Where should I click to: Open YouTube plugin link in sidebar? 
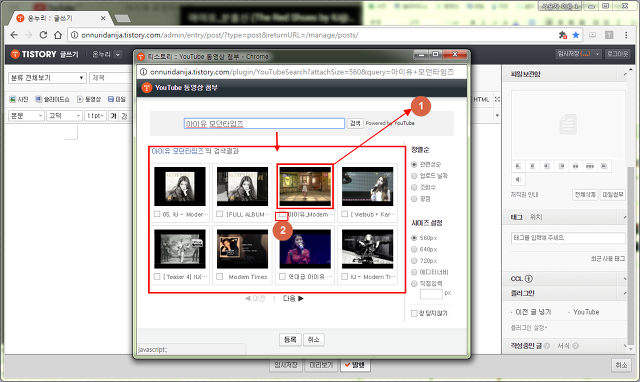click(586, 312)
